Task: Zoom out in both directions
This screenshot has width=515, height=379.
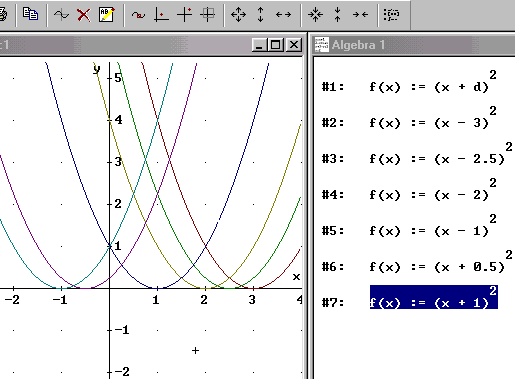Action: [238, 15]
